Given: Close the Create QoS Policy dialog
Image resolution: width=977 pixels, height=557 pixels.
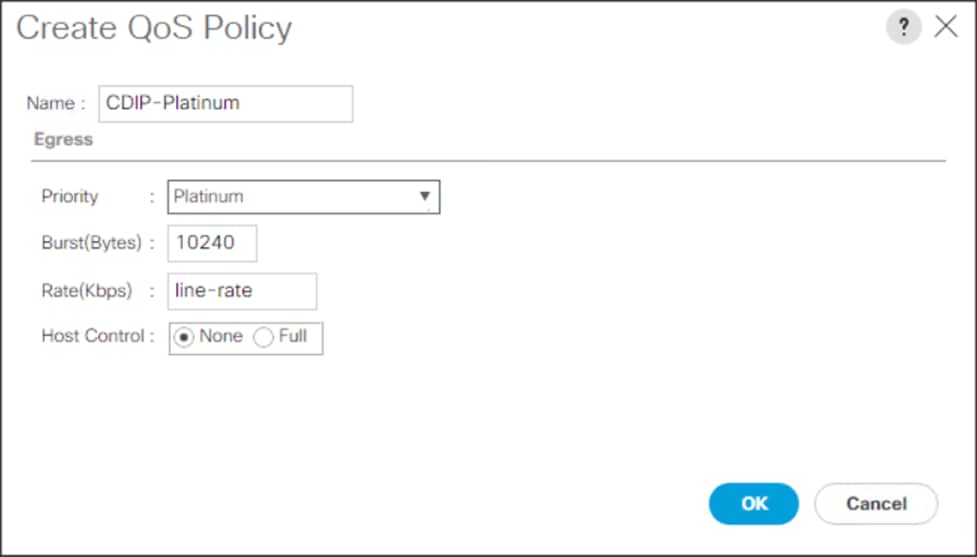Looking at the screenshot, I should click(946, 28).
